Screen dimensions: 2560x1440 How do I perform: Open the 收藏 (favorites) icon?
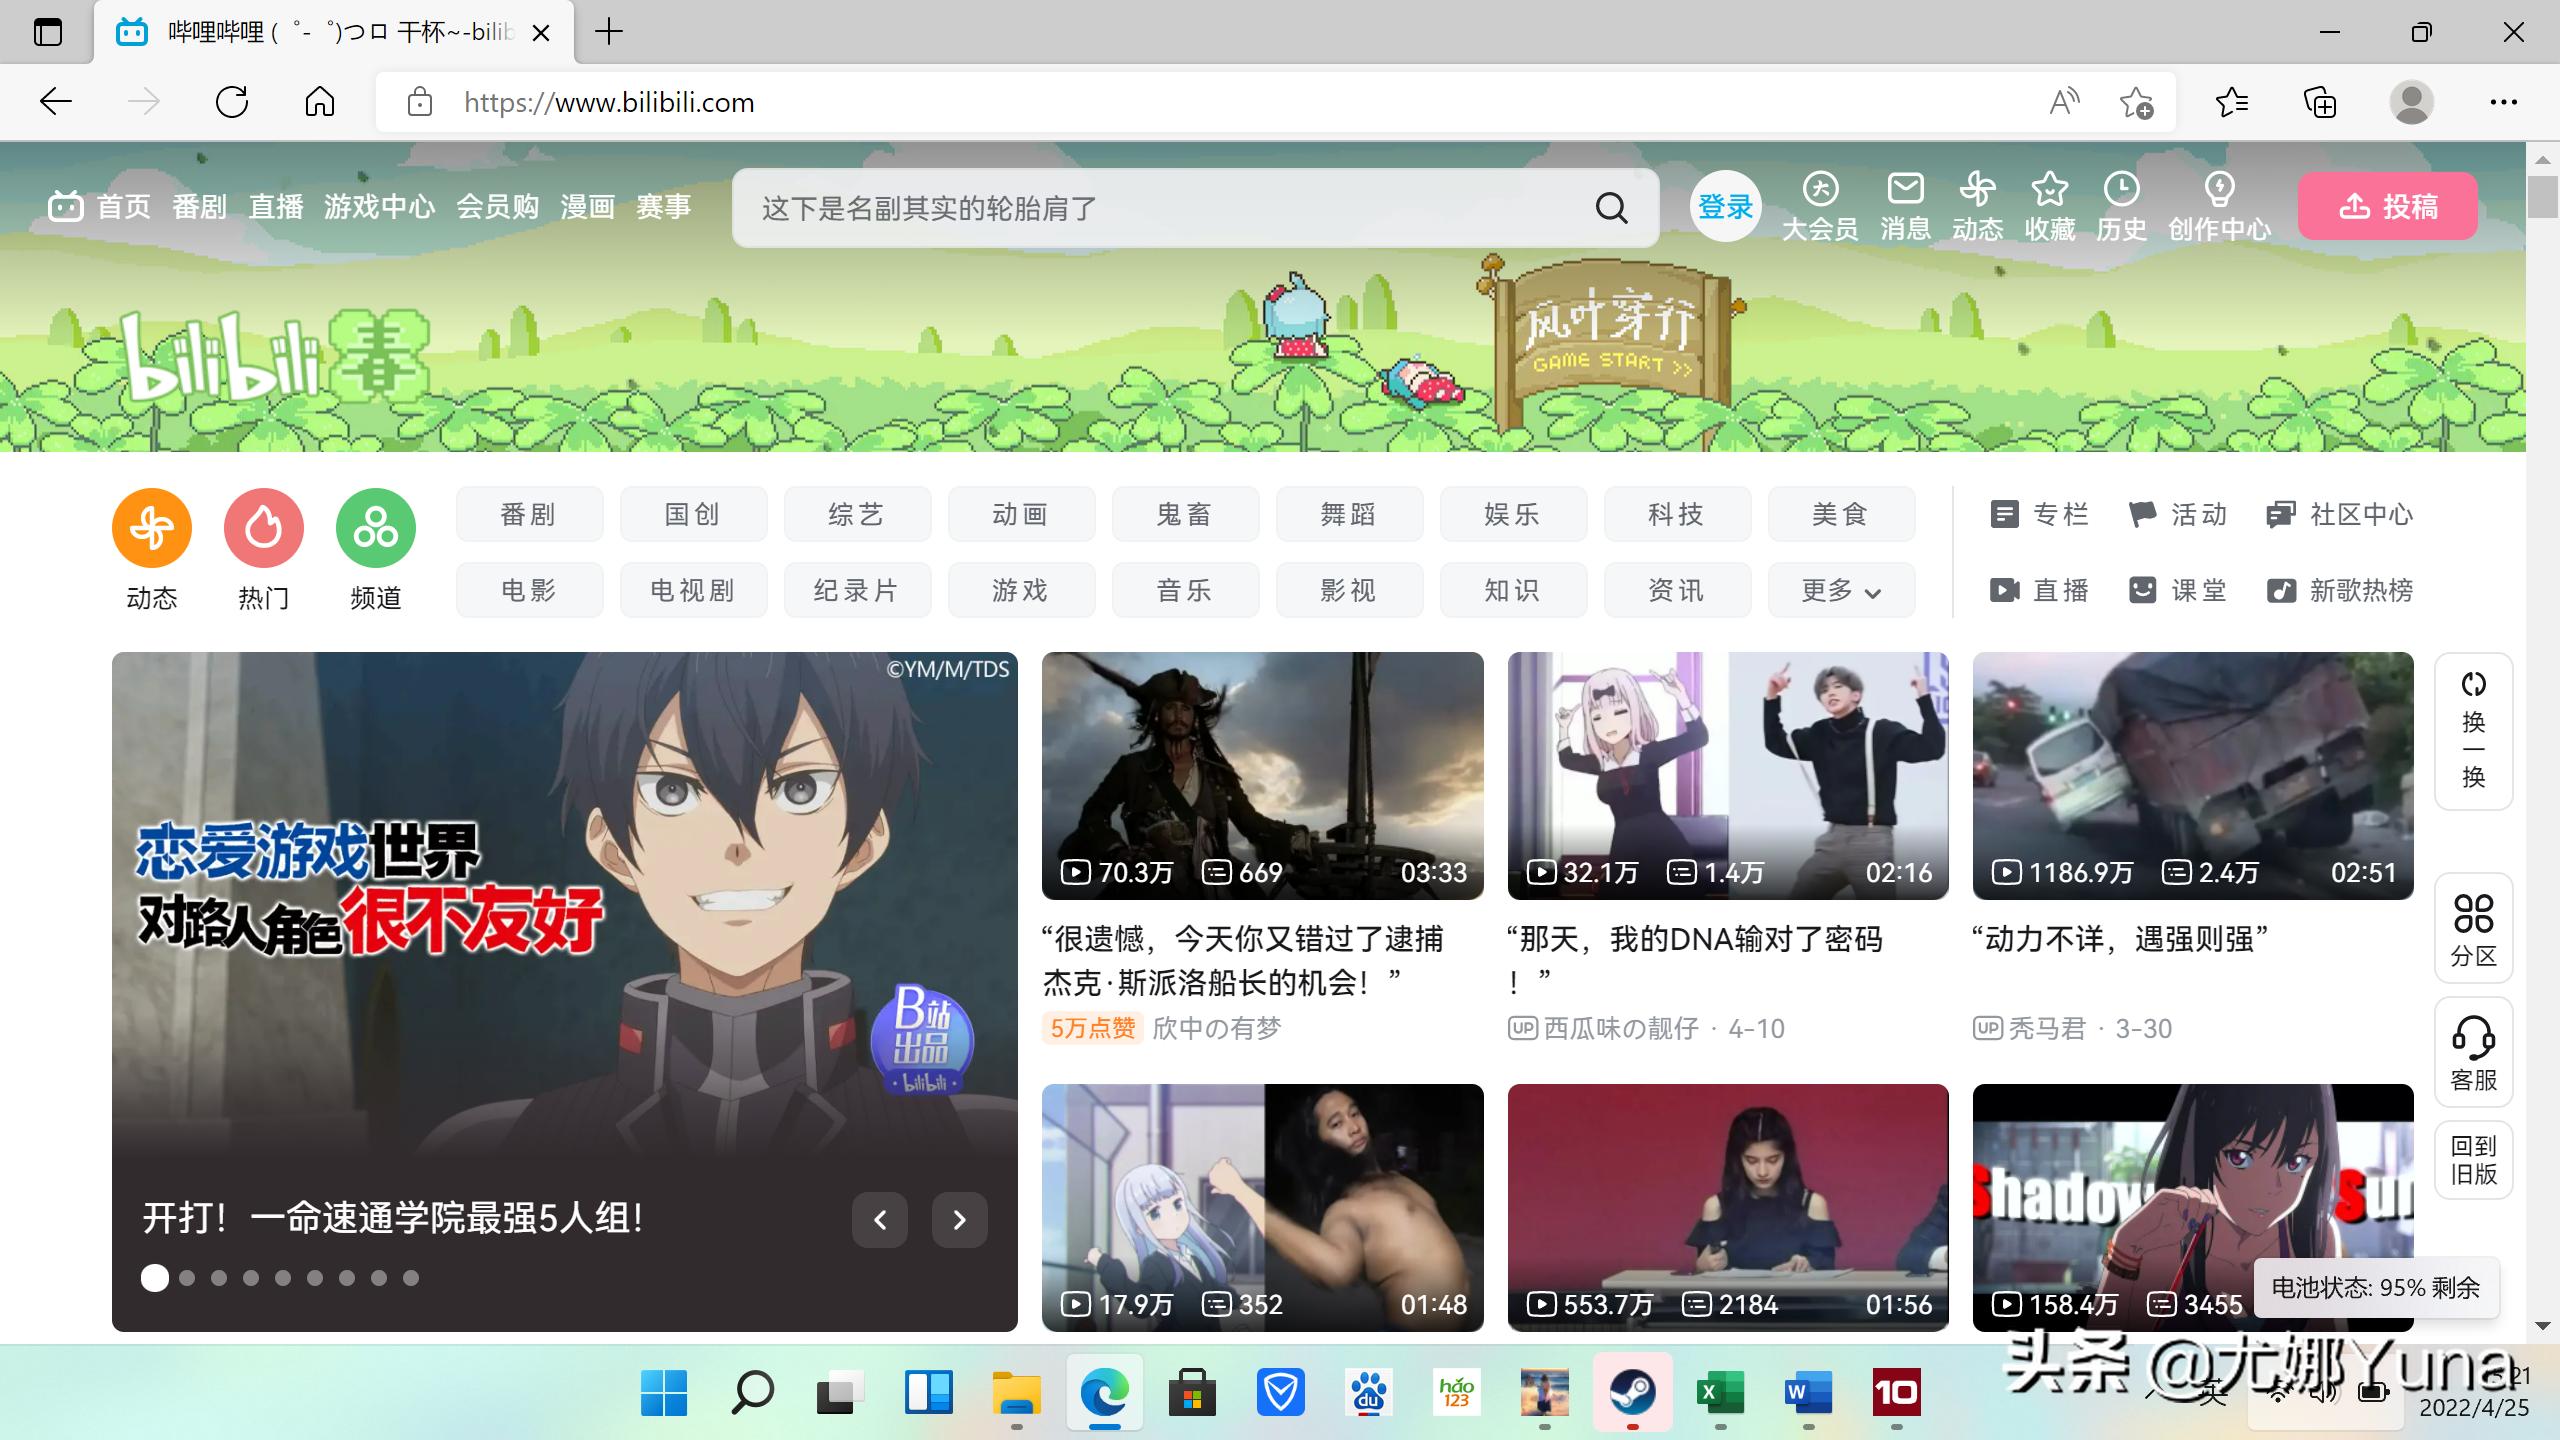[2049, 205]
